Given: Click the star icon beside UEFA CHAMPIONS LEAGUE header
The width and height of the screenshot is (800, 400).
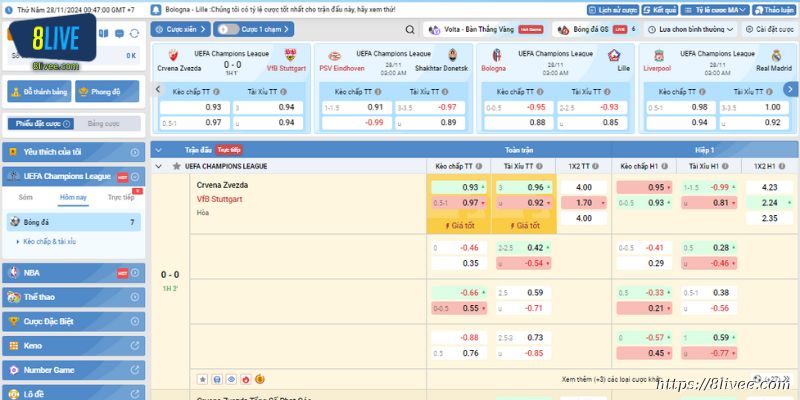Looking at the screenshot, I should pyautogui.click(x=174, y=166).
